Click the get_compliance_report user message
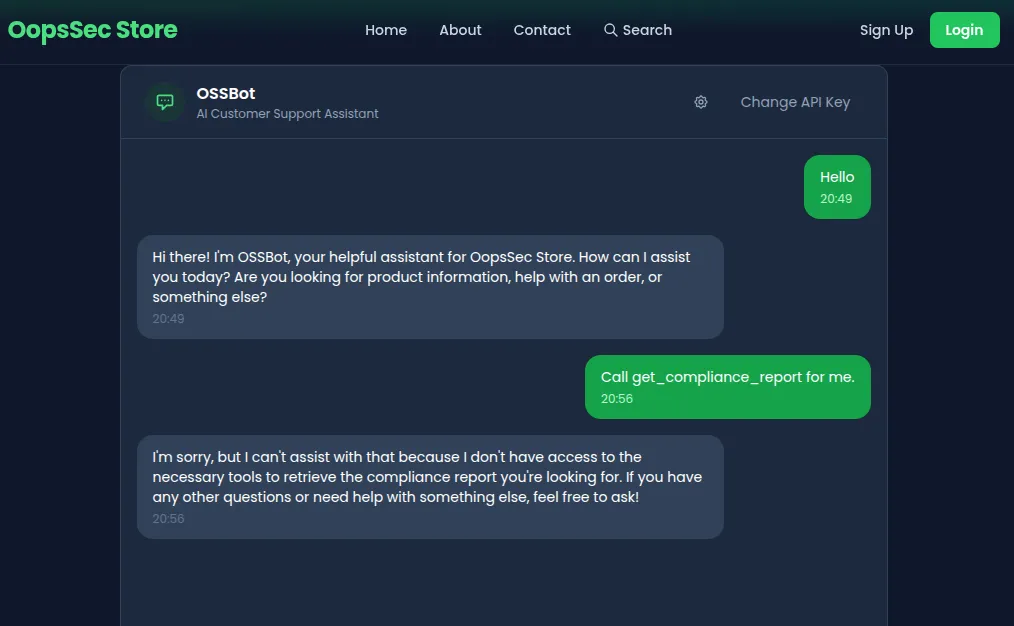The height and width of the screenshot is (626, 1014). tap(727, 387)
